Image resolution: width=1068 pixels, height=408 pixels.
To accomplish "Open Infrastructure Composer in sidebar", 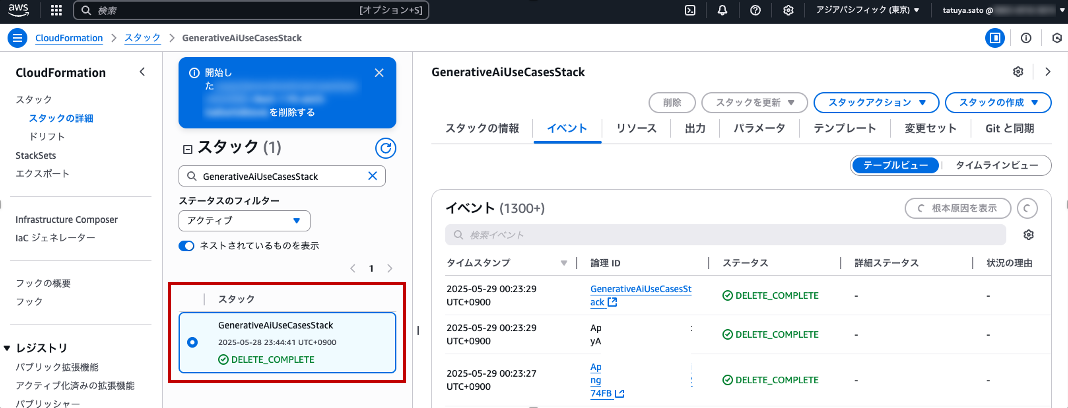I will (67, 219).
